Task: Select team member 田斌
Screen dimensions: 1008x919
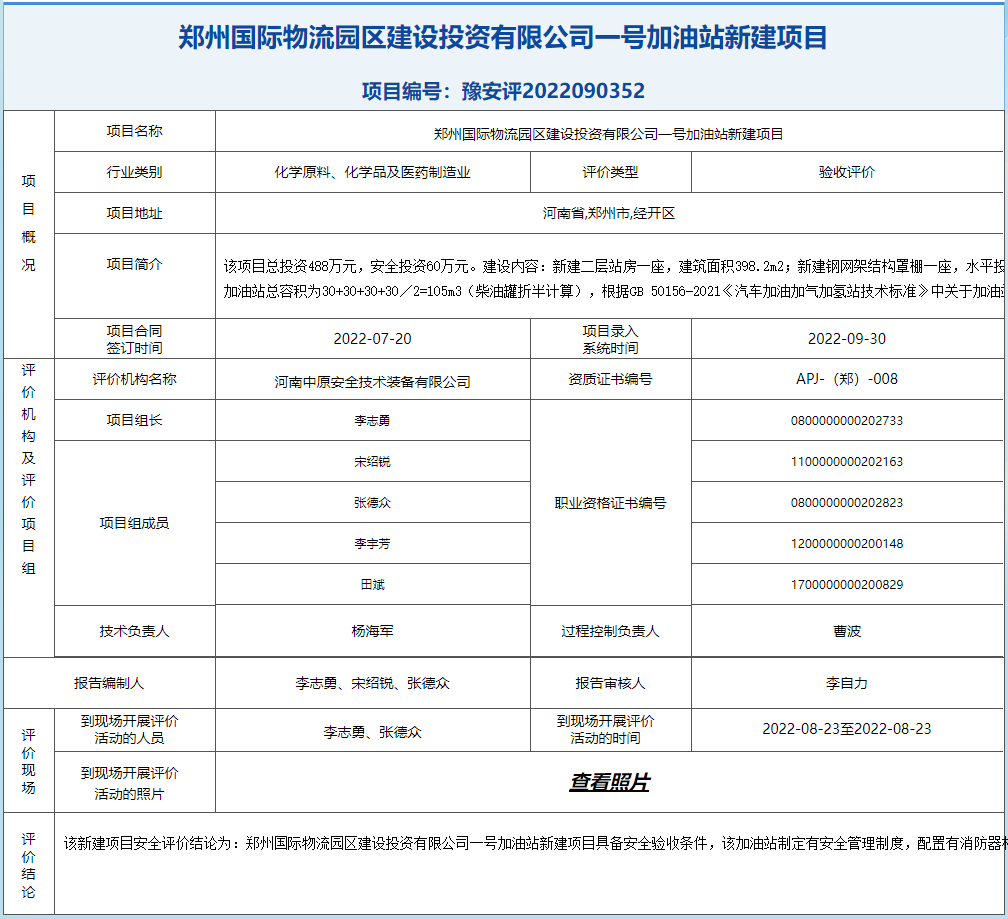Action: pyautogui.click(x=373, y=585)
